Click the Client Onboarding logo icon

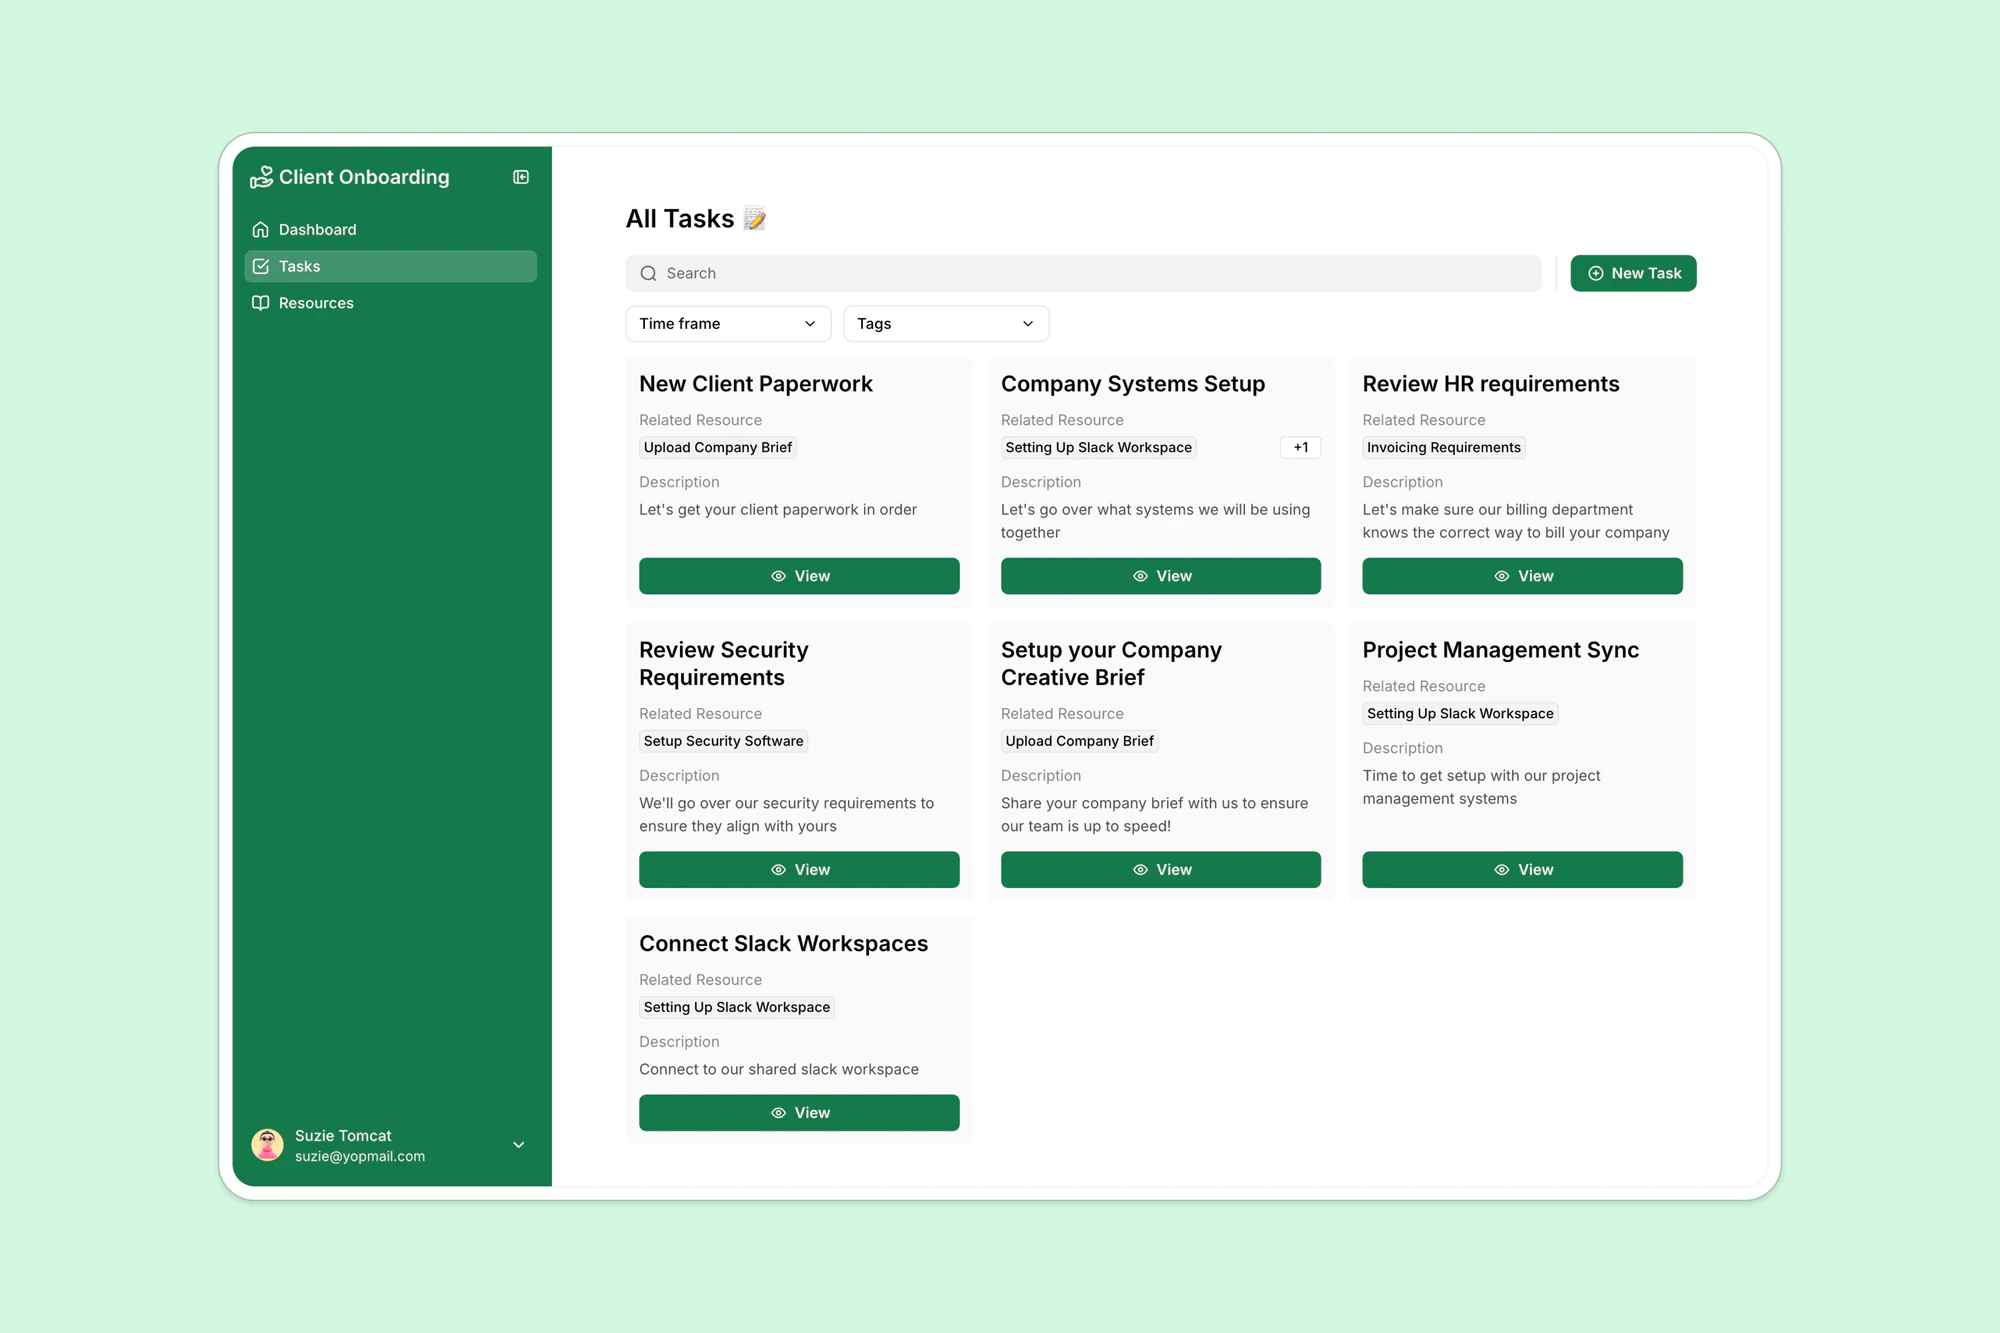(262, 177)
